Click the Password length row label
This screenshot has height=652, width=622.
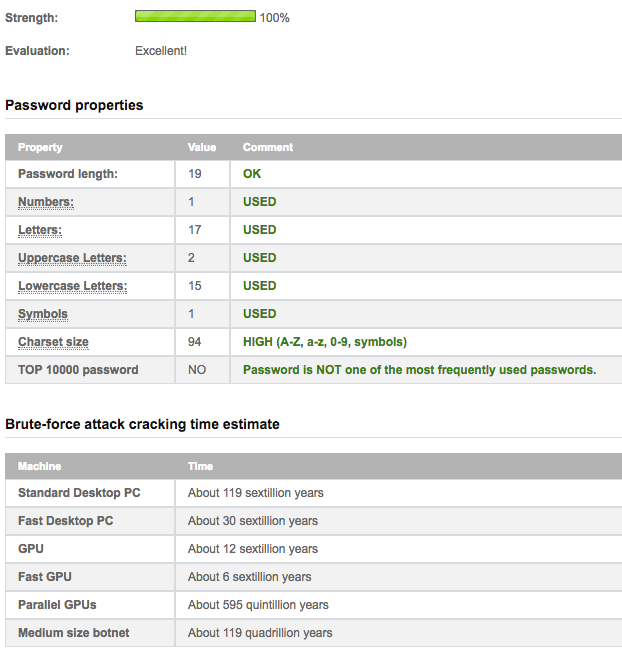tap(68, 174)
